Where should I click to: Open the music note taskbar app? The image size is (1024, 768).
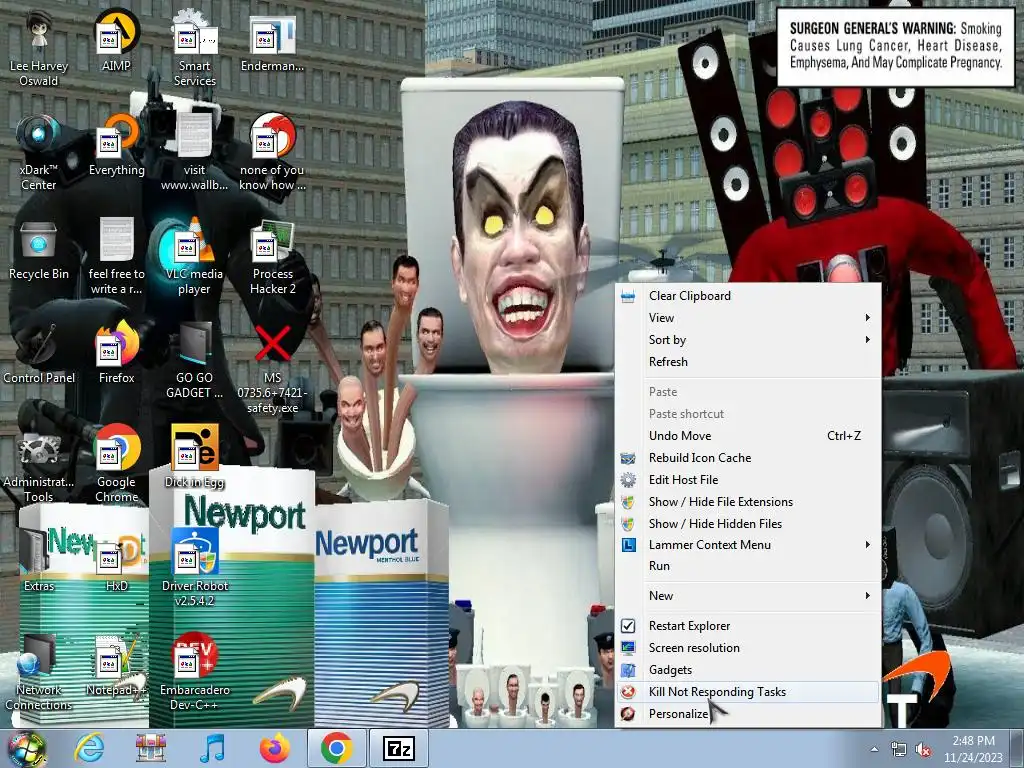pos(212,748)
